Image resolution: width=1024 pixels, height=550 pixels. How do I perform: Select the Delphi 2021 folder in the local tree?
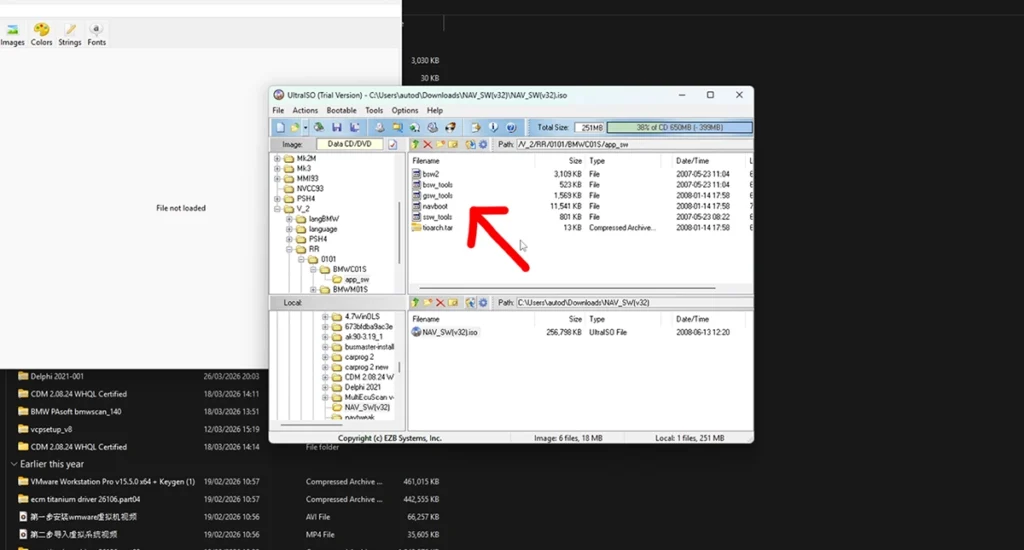[x=362, y=387]
